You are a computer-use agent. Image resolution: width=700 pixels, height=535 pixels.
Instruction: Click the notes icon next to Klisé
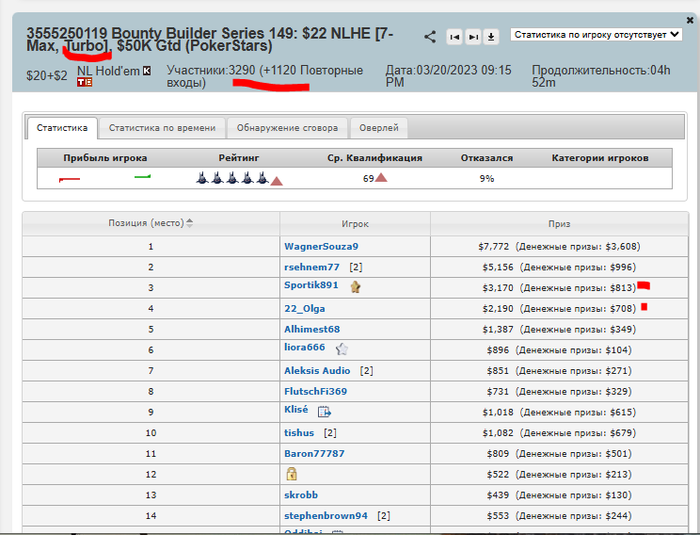click(x=324, y=411)
